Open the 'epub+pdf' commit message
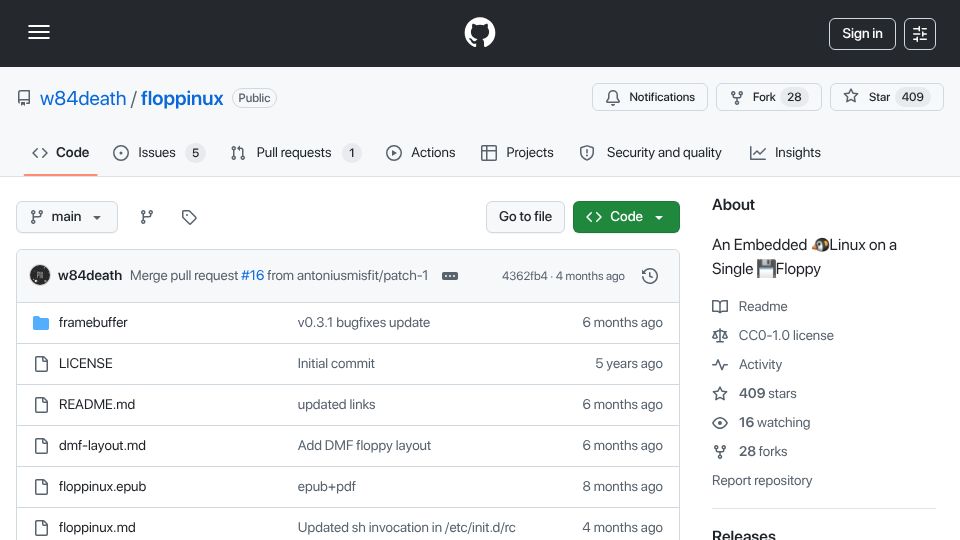The image size is (960, 540). [326, 487]
